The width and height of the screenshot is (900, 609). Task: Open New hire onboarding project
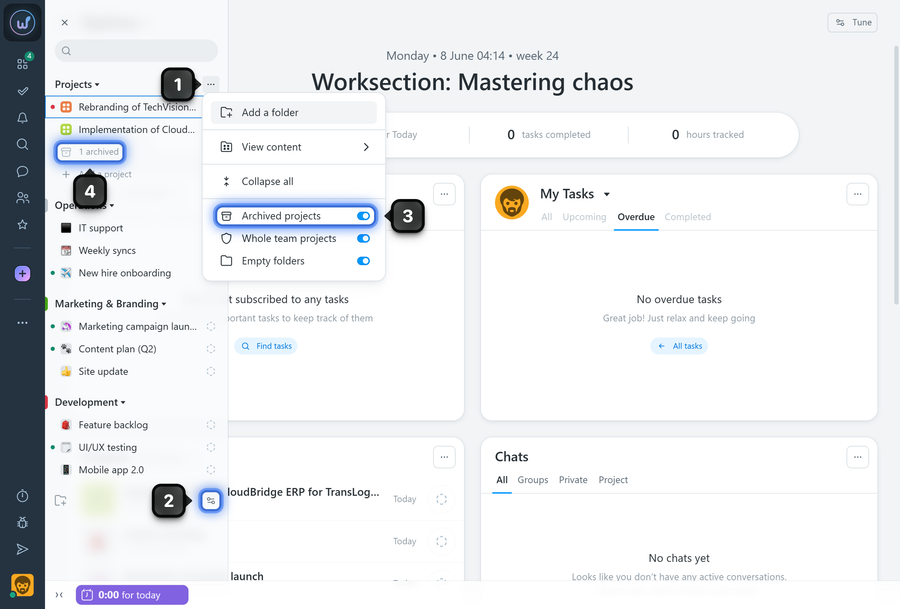[125, 273]
